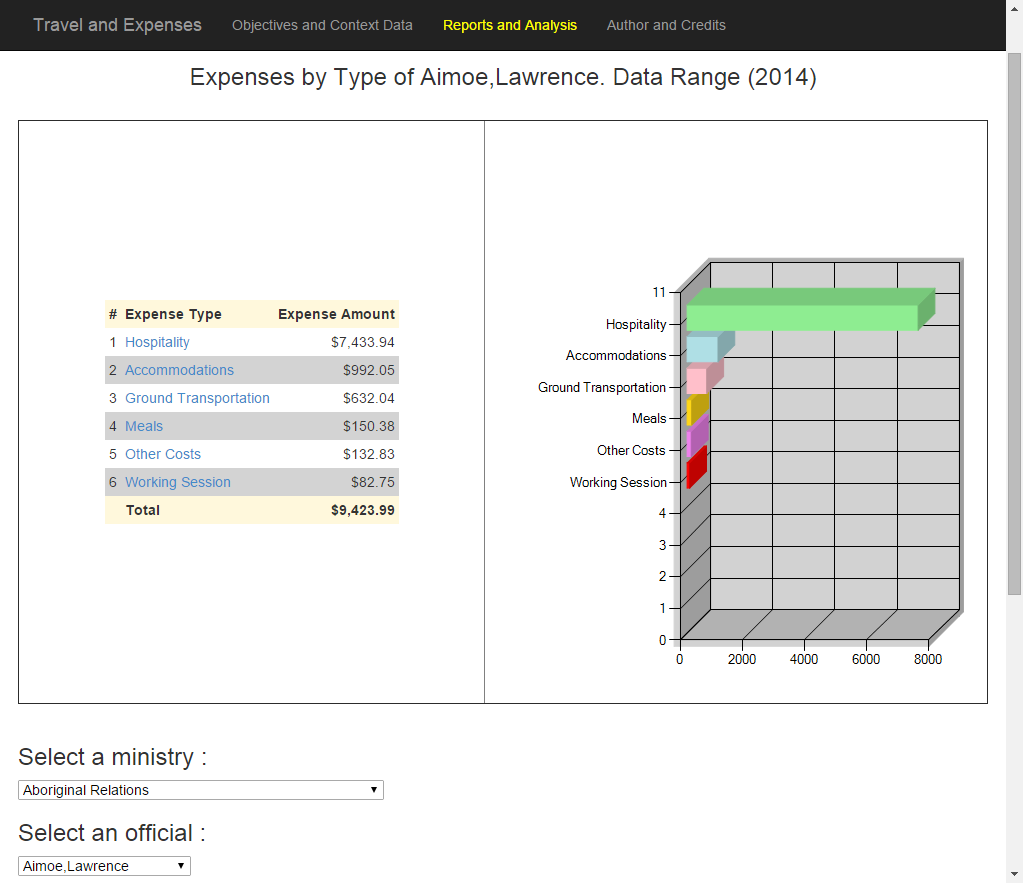Open the Working Session expense link
Image resolution: width=1023 pixels, height=883 pixels.
pos(178,482)
